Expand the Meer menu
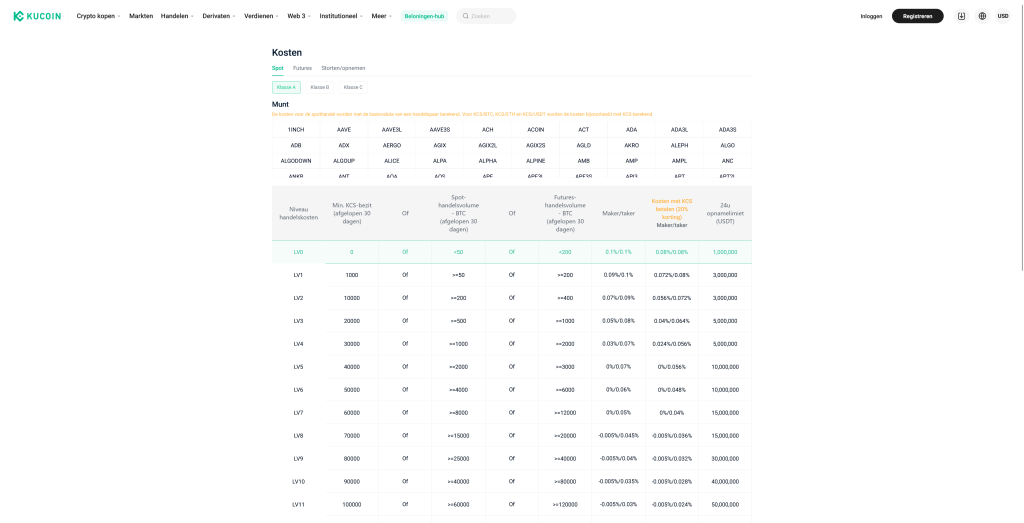The width and height of the screenshot is (1024, 523). click(x=381, y=16)
